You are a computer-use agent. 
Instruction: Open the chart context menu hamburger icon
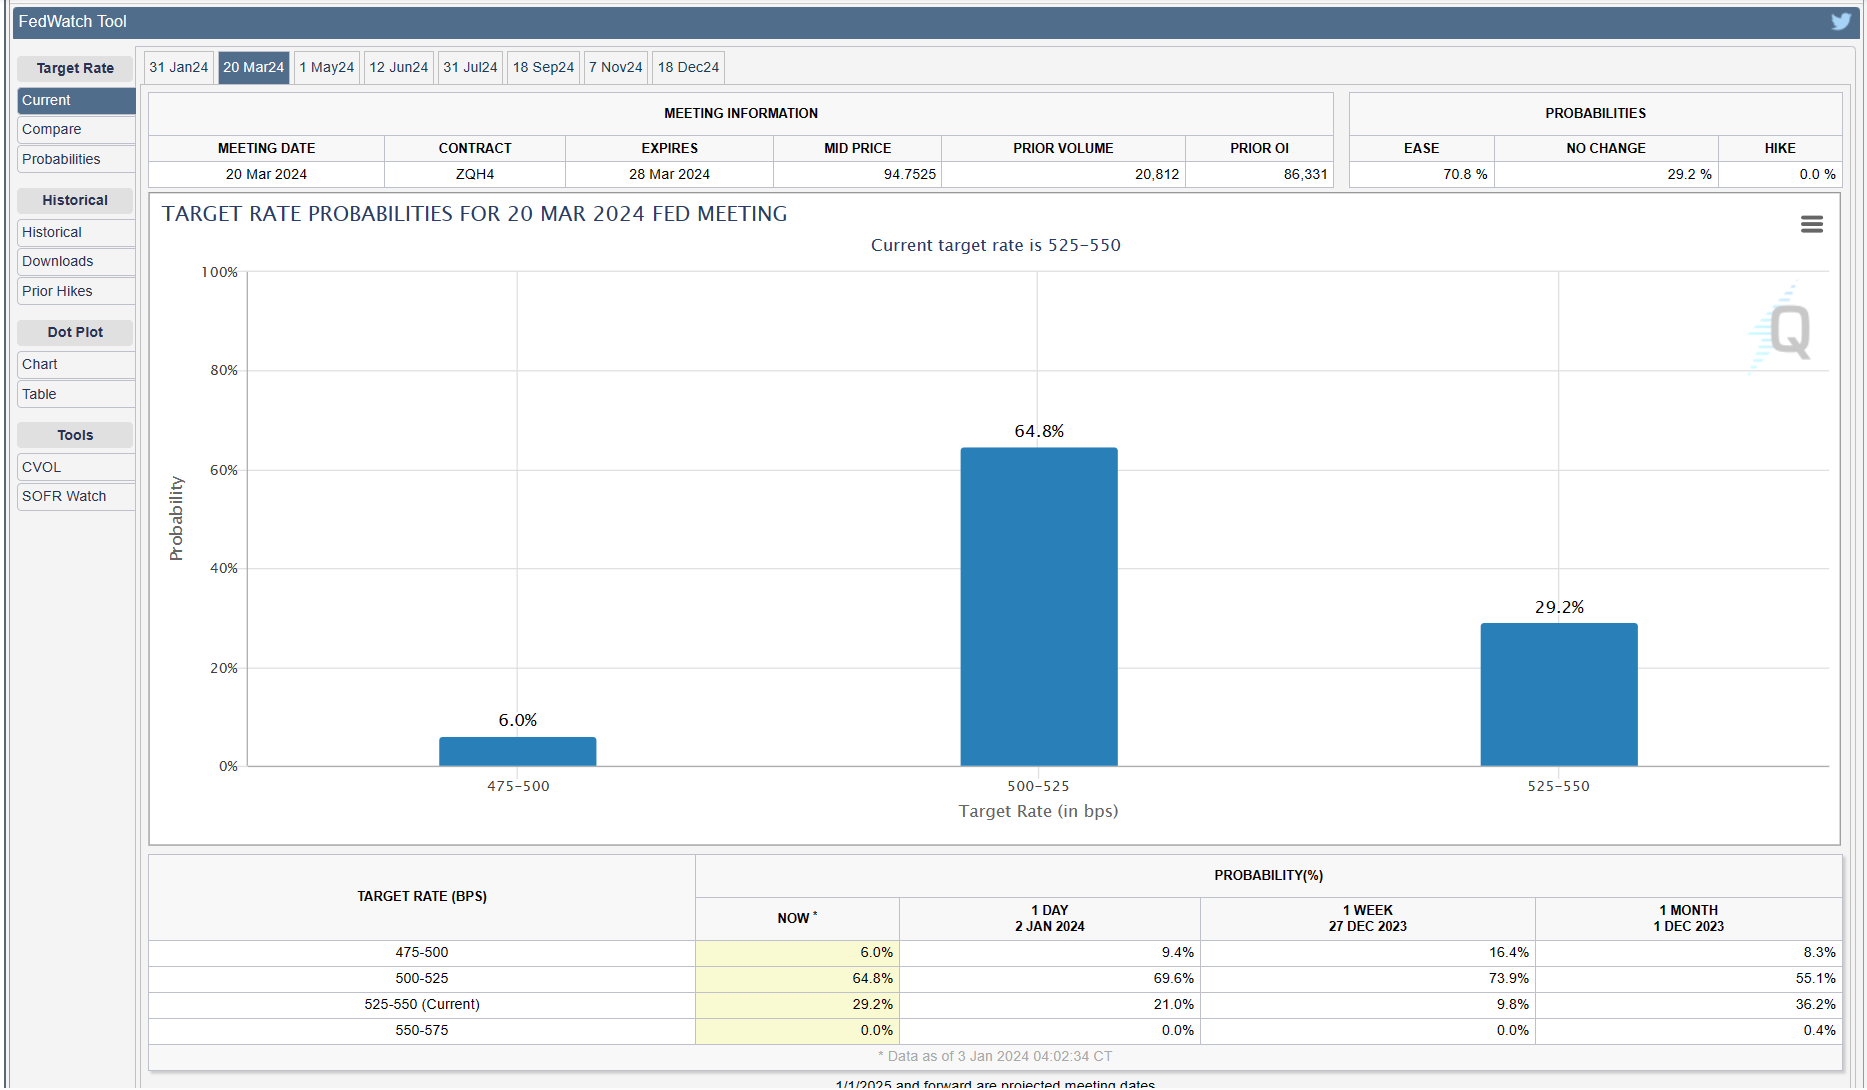click(1812, 224)
